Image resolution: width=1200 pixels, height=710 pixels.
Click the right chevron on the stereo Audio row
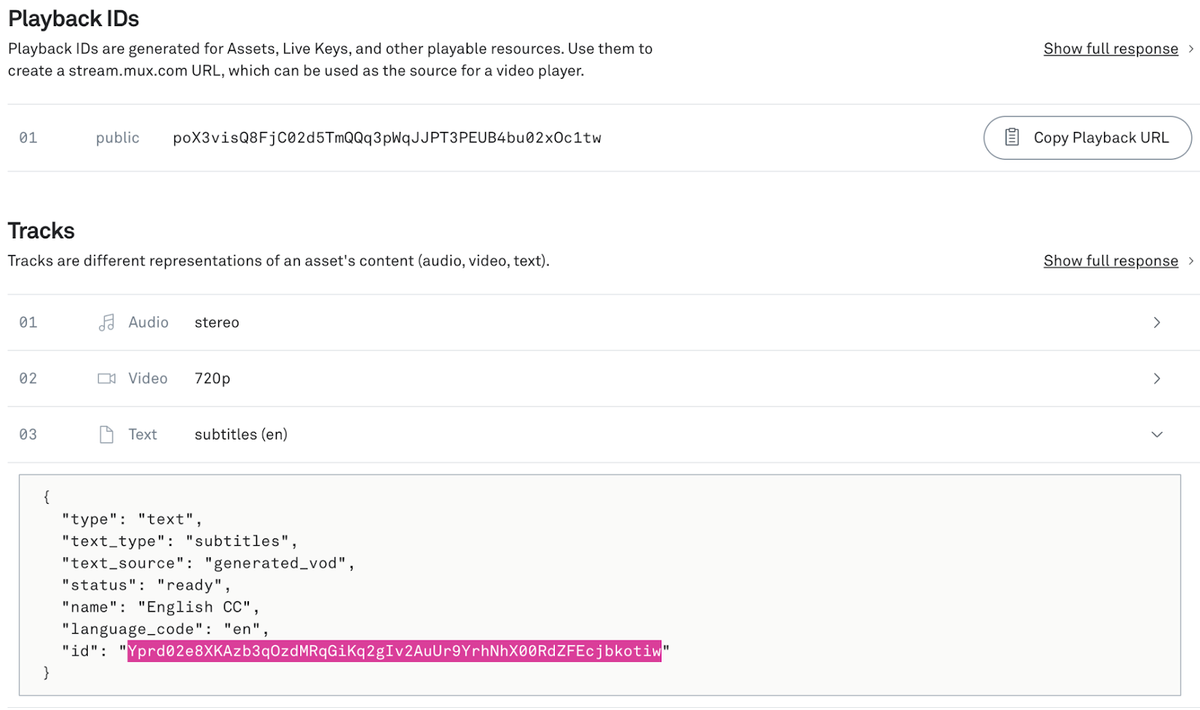click(1156, 322)
